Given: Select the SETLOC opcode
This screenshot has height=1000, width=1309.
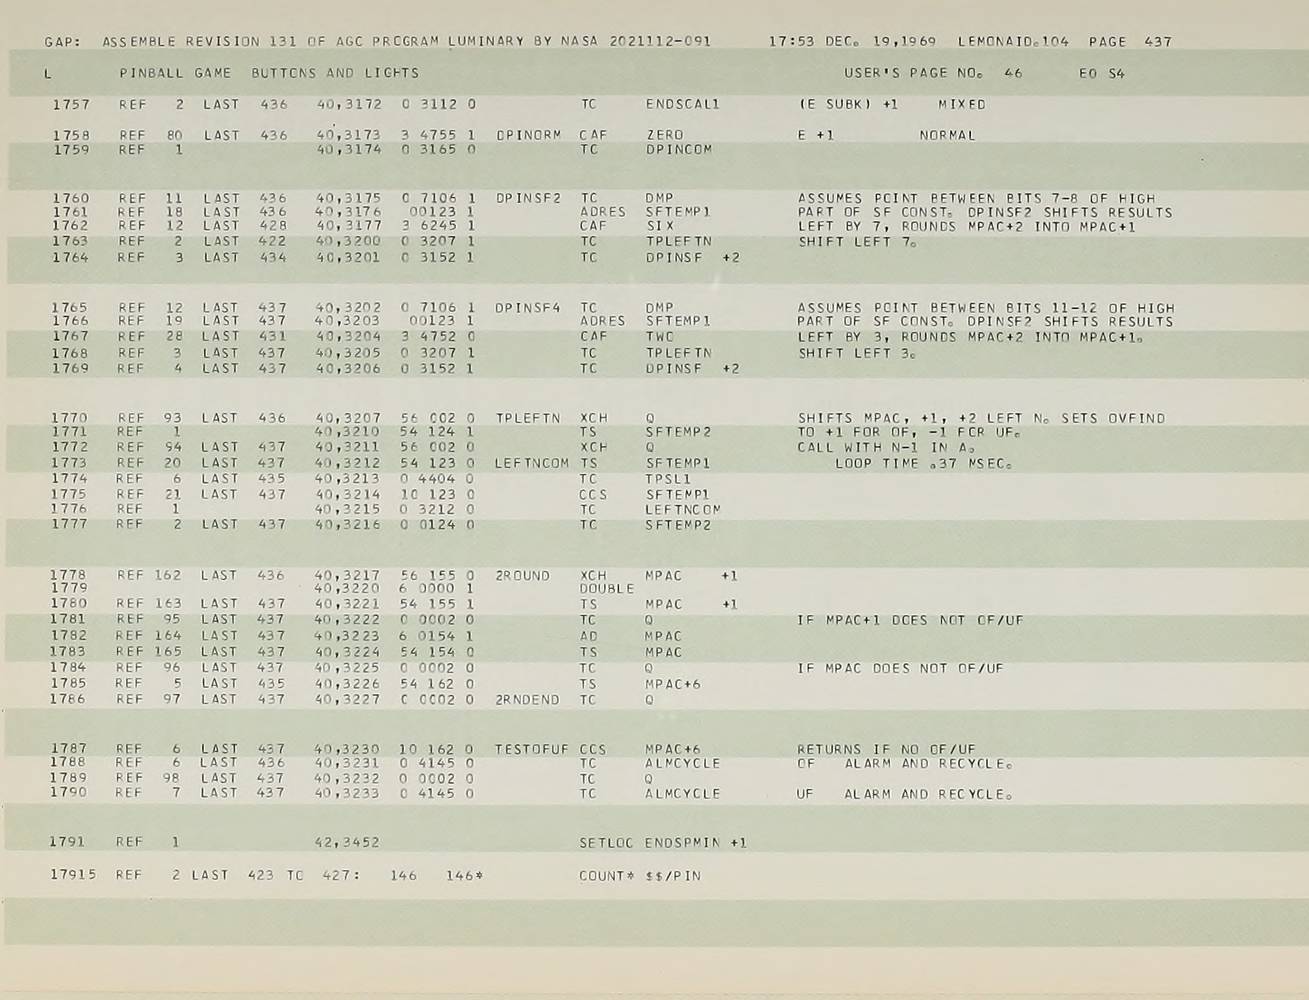Looking at the screenshot, I should click(607, 843).
